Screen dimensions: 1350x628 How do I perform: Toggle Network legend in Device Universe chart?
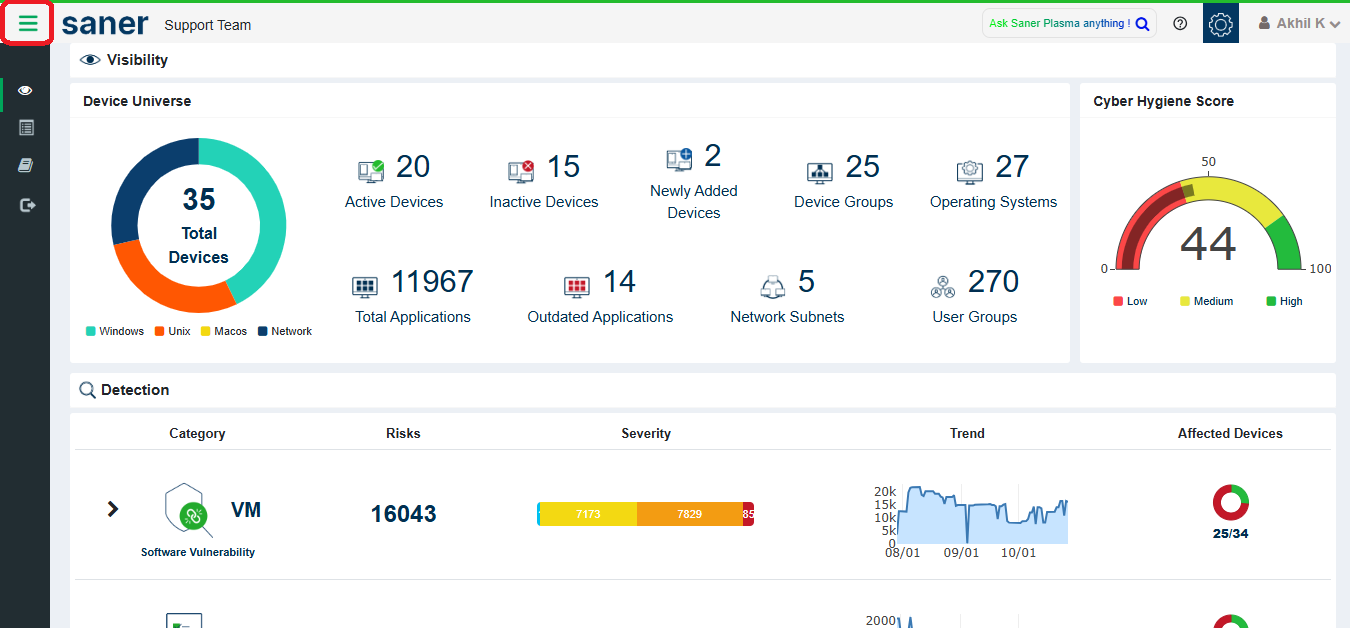click(x=284, y=331)
